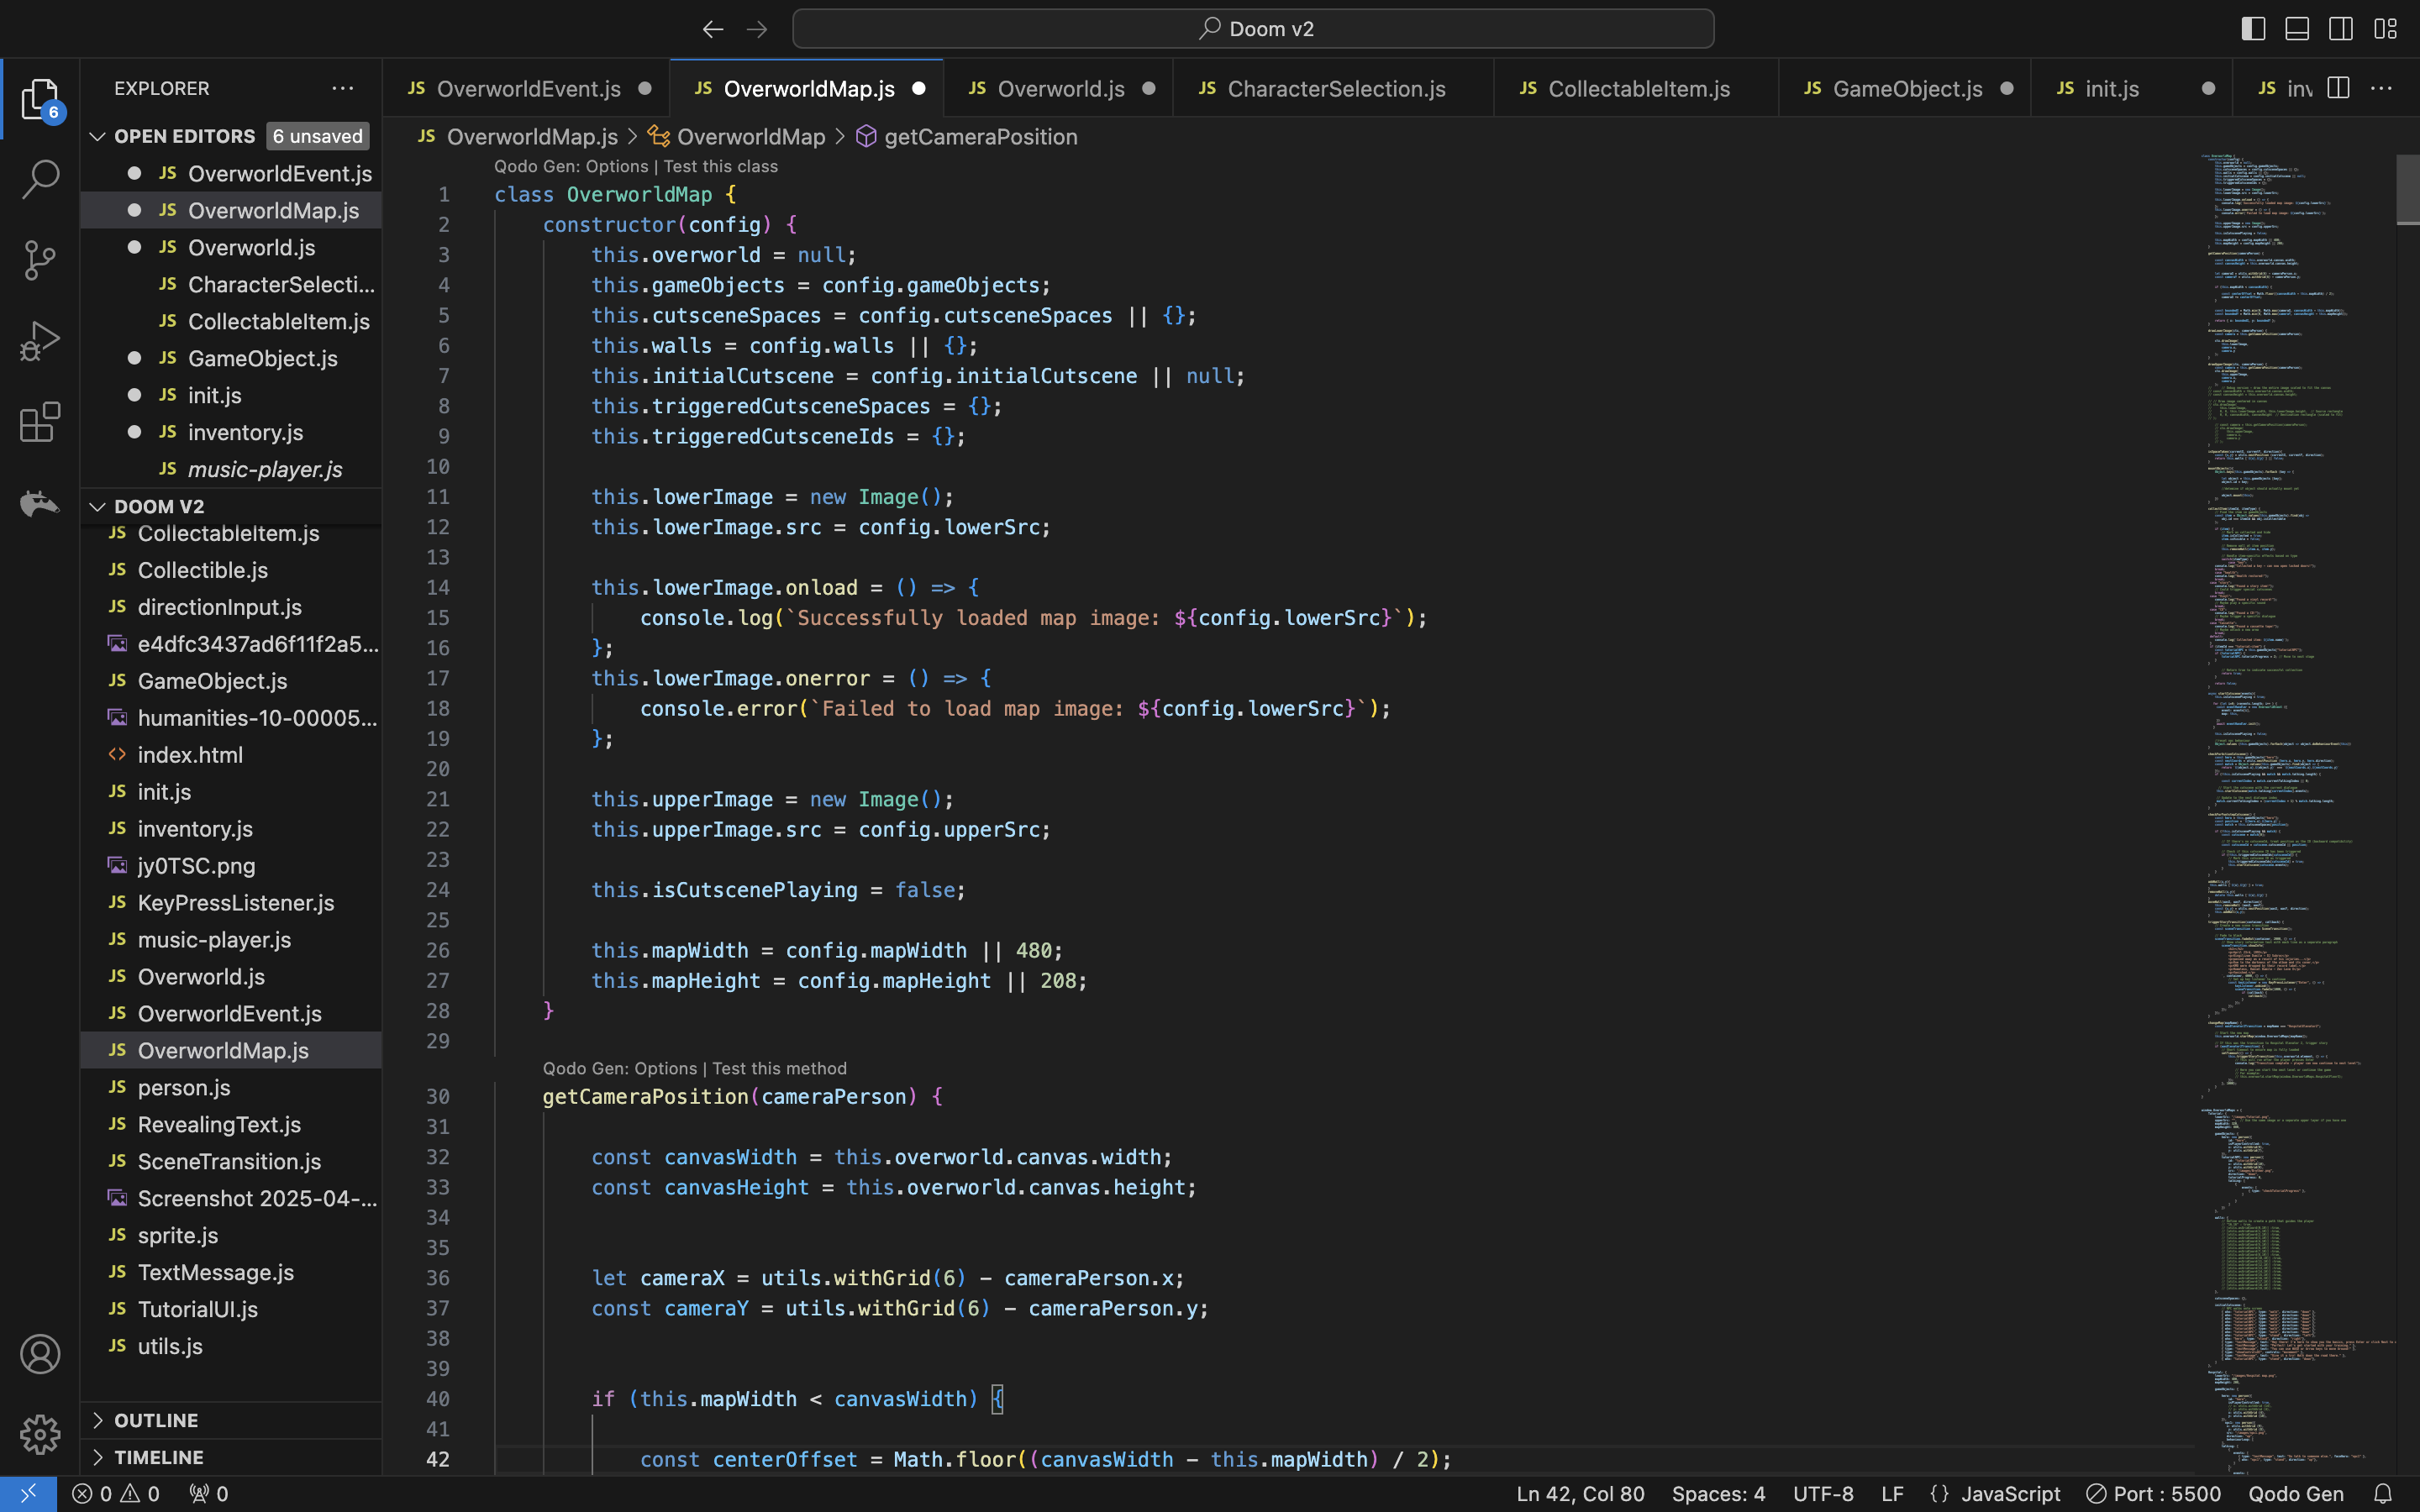Open the Manage gear icon
This screenshot has width=2420, height=1512.
tap(40, 1434)
